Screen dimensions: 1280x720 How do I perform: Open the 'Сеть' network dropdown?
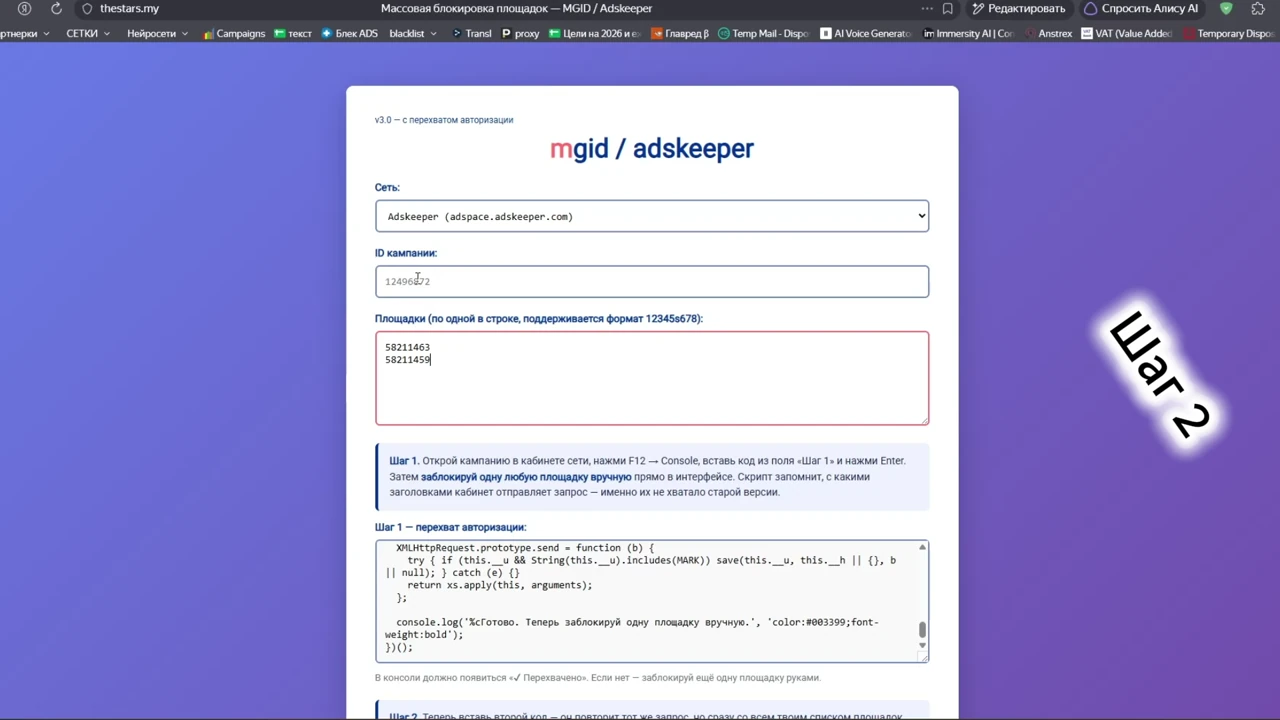click(x=652, y=216)
